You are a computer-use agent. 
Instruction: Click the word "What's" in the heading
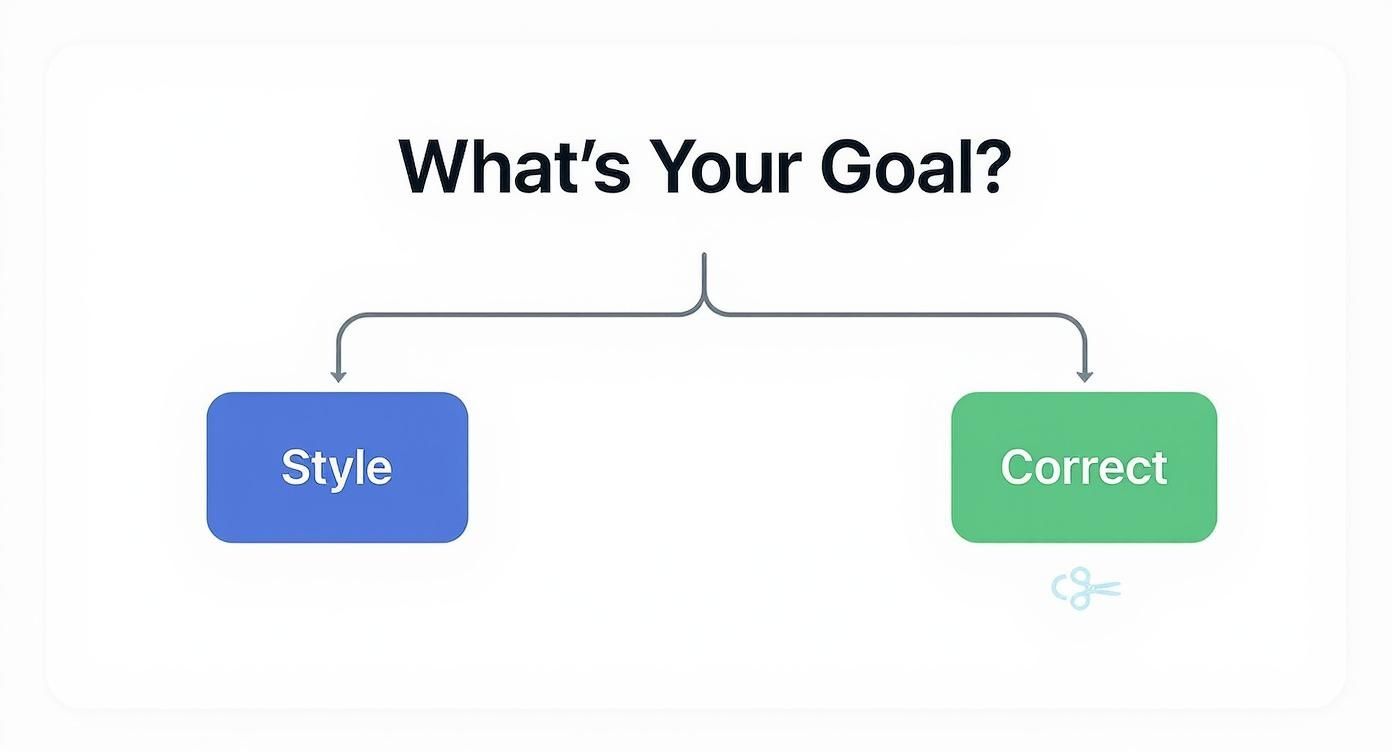click(x=514, y=166)
